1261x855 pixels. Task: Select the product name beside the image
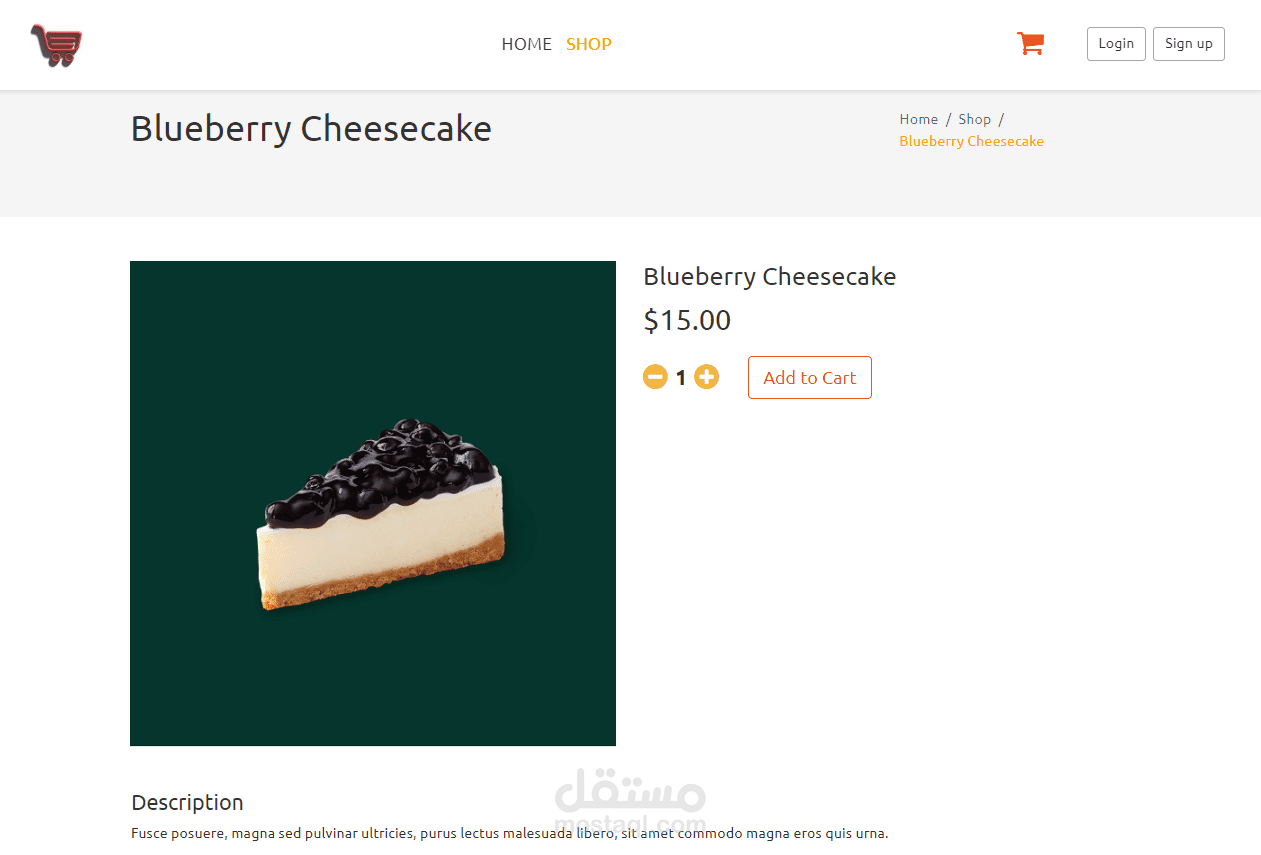tap(769, 277)
